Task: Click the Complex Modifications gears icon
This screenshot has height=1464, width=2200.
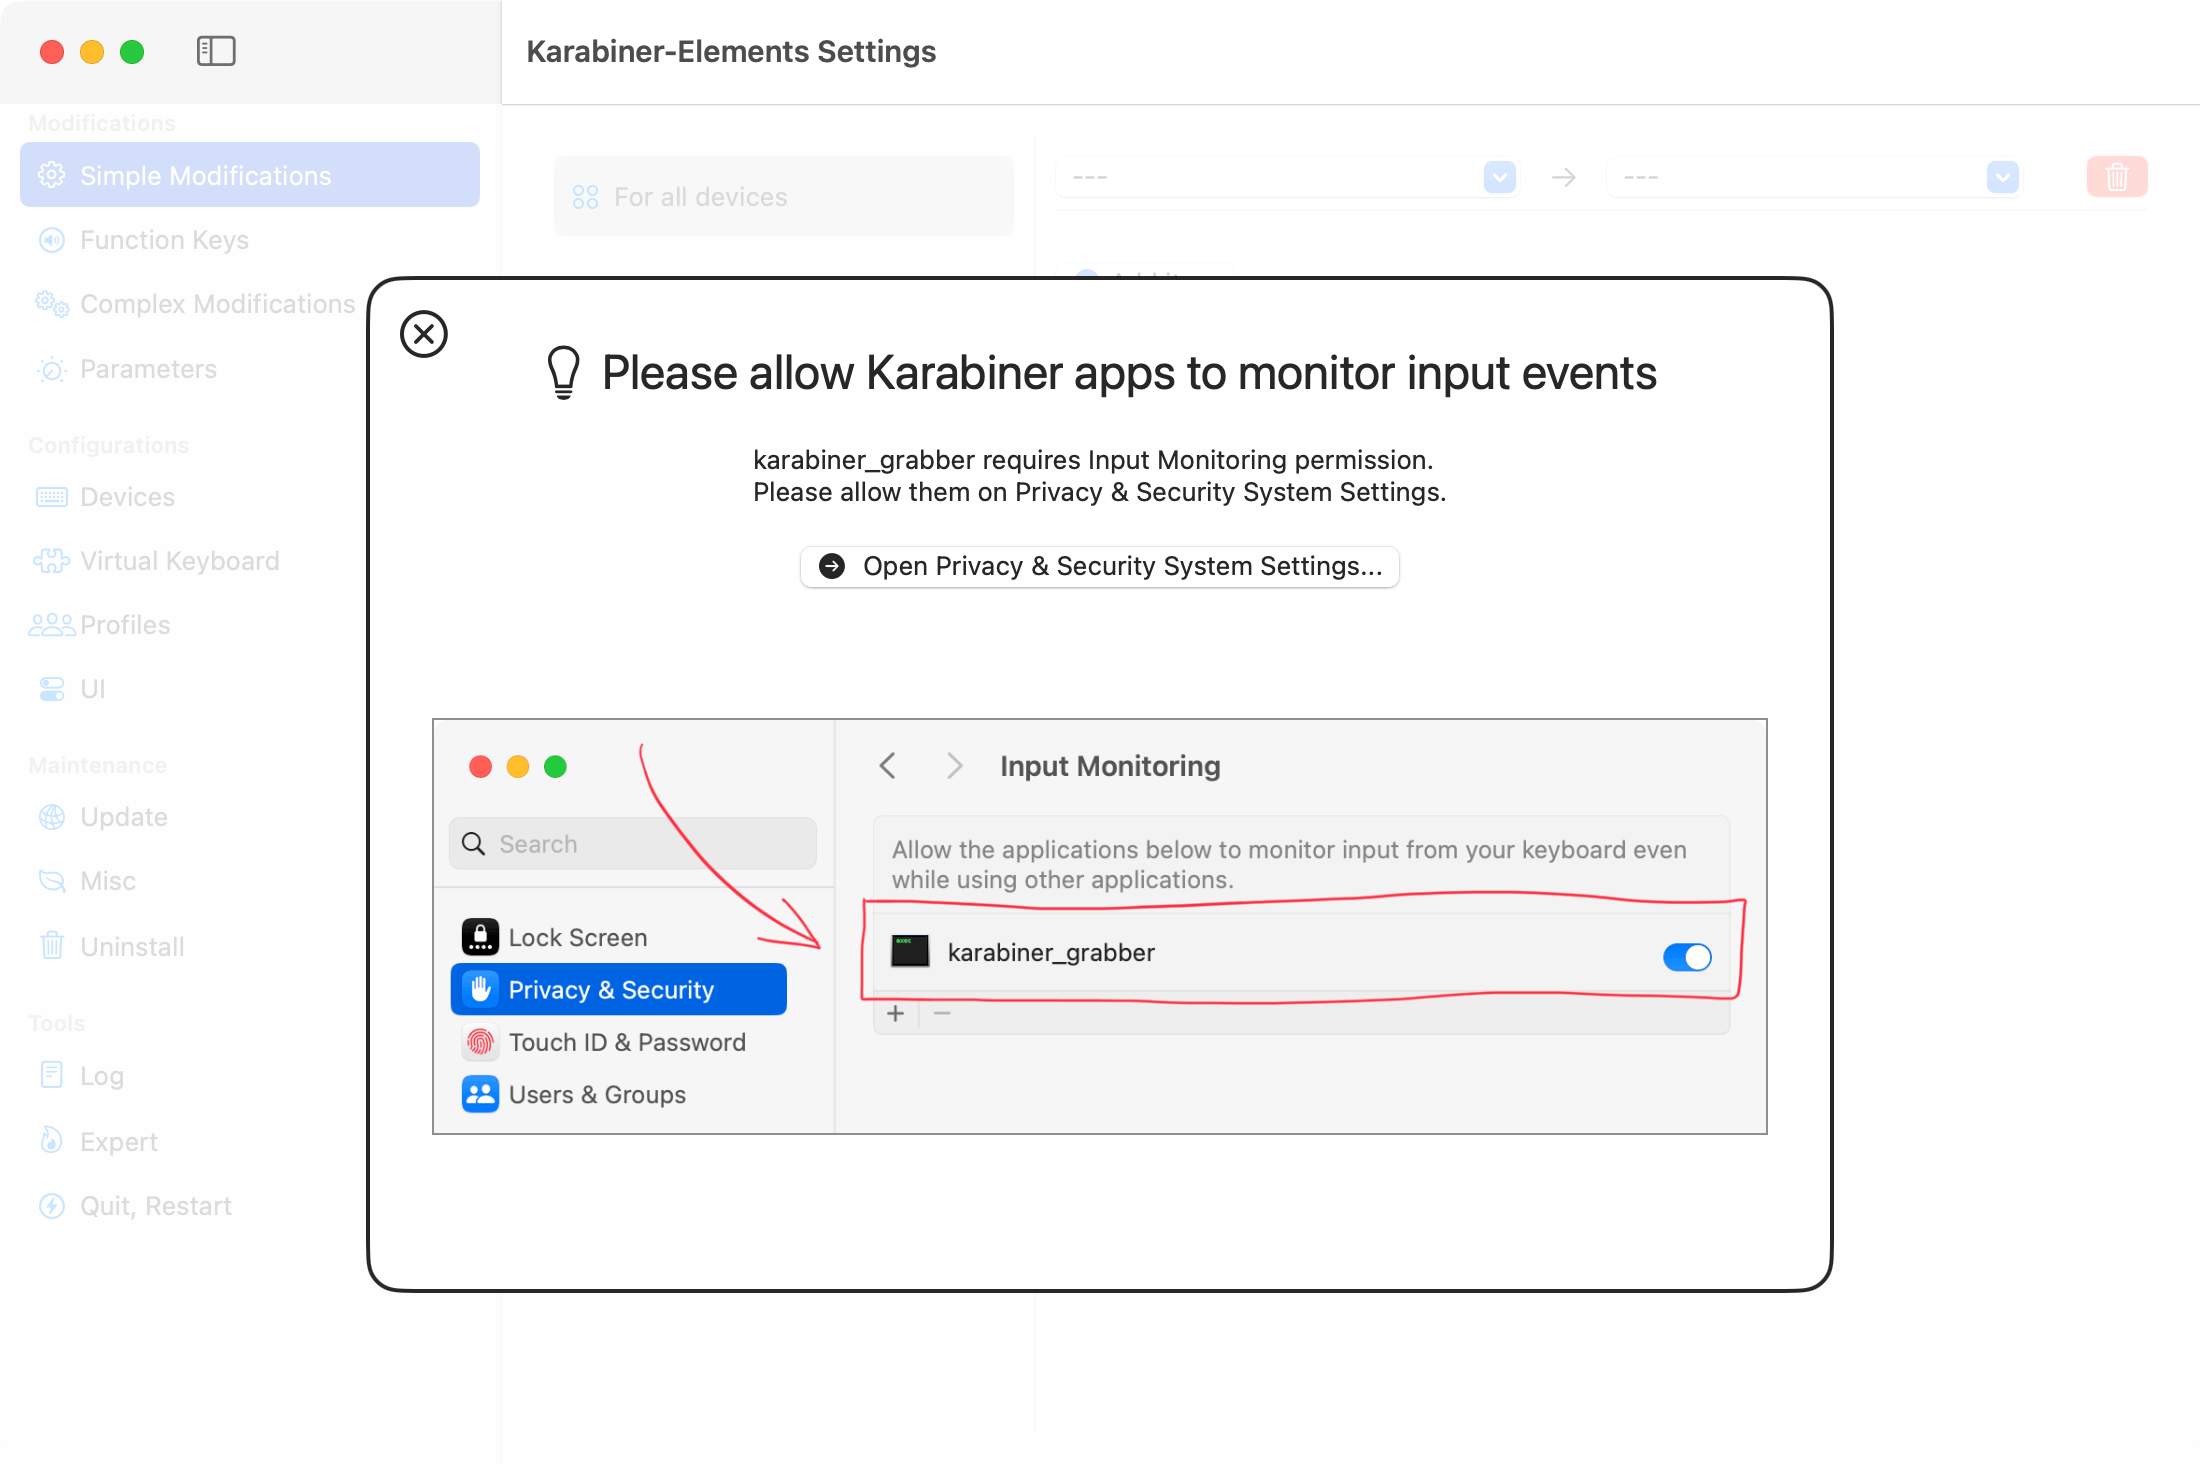Action: tap(52, 304)
